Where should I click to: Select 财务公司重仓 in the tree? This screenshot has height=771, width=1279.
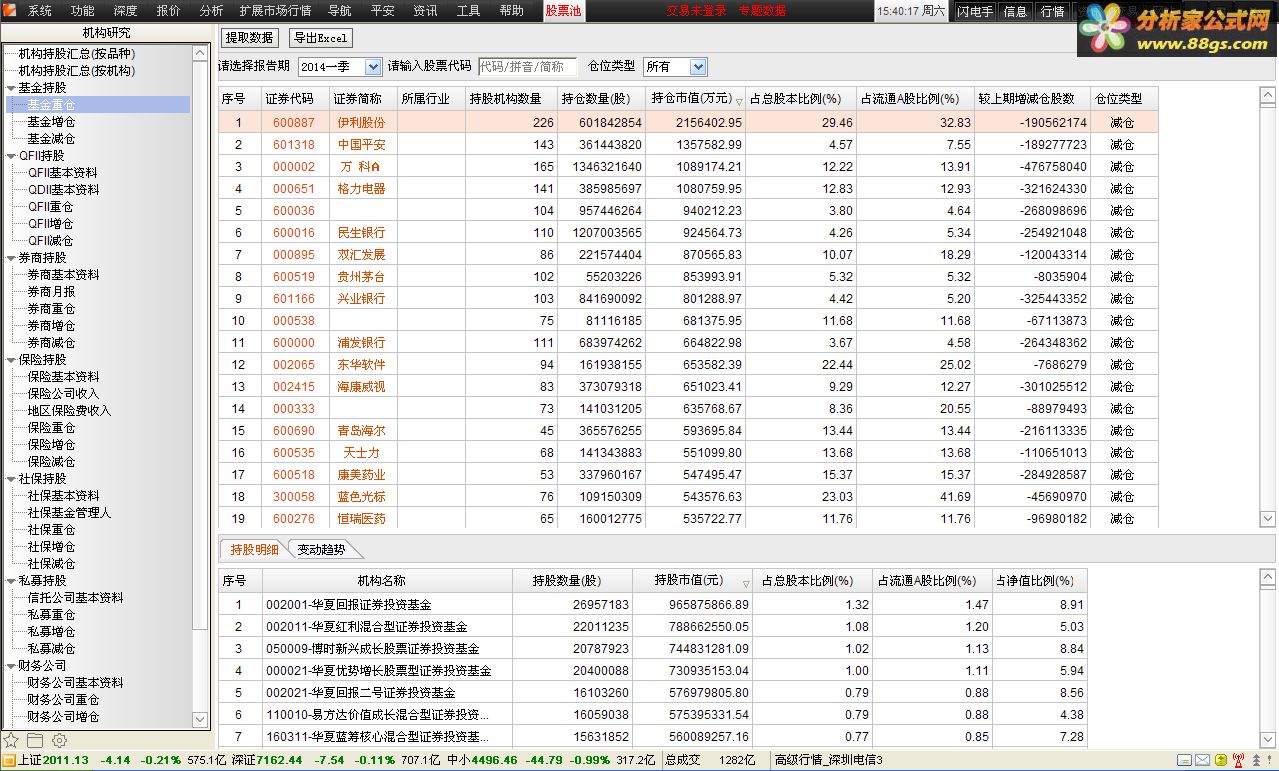coord(63,700)
